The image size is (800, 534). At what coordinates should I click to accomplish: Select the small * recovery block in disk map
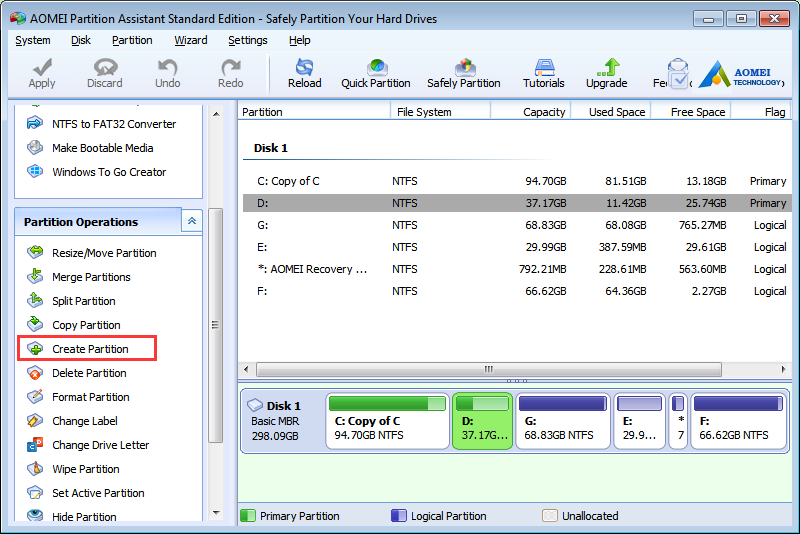coord(678,421)
